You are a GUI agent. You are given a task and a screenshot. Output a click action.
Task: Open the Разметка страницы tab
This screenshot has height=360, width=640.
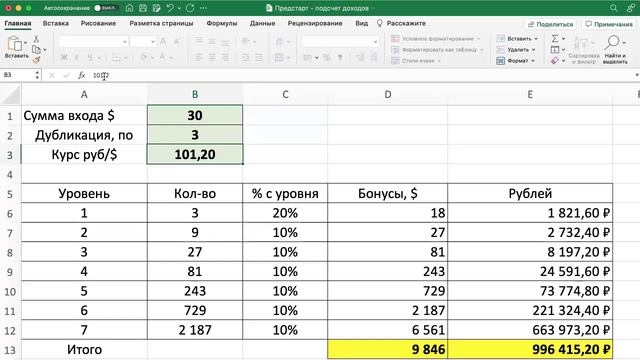click(x=161, y=23)
